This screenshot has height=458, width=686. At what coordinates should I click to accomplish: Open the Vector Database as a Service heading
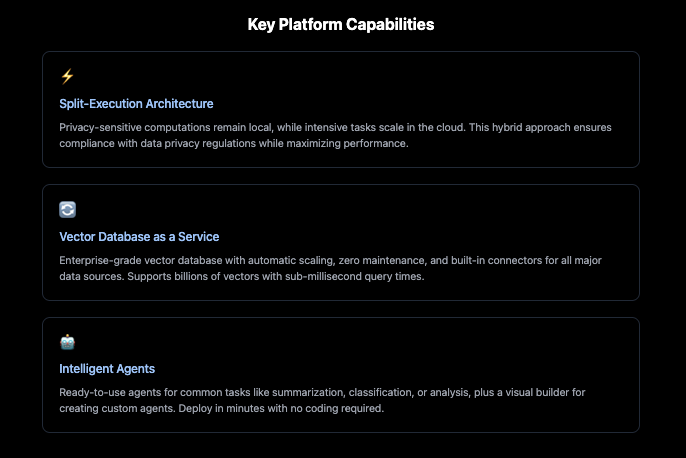[x=139, y=236]
